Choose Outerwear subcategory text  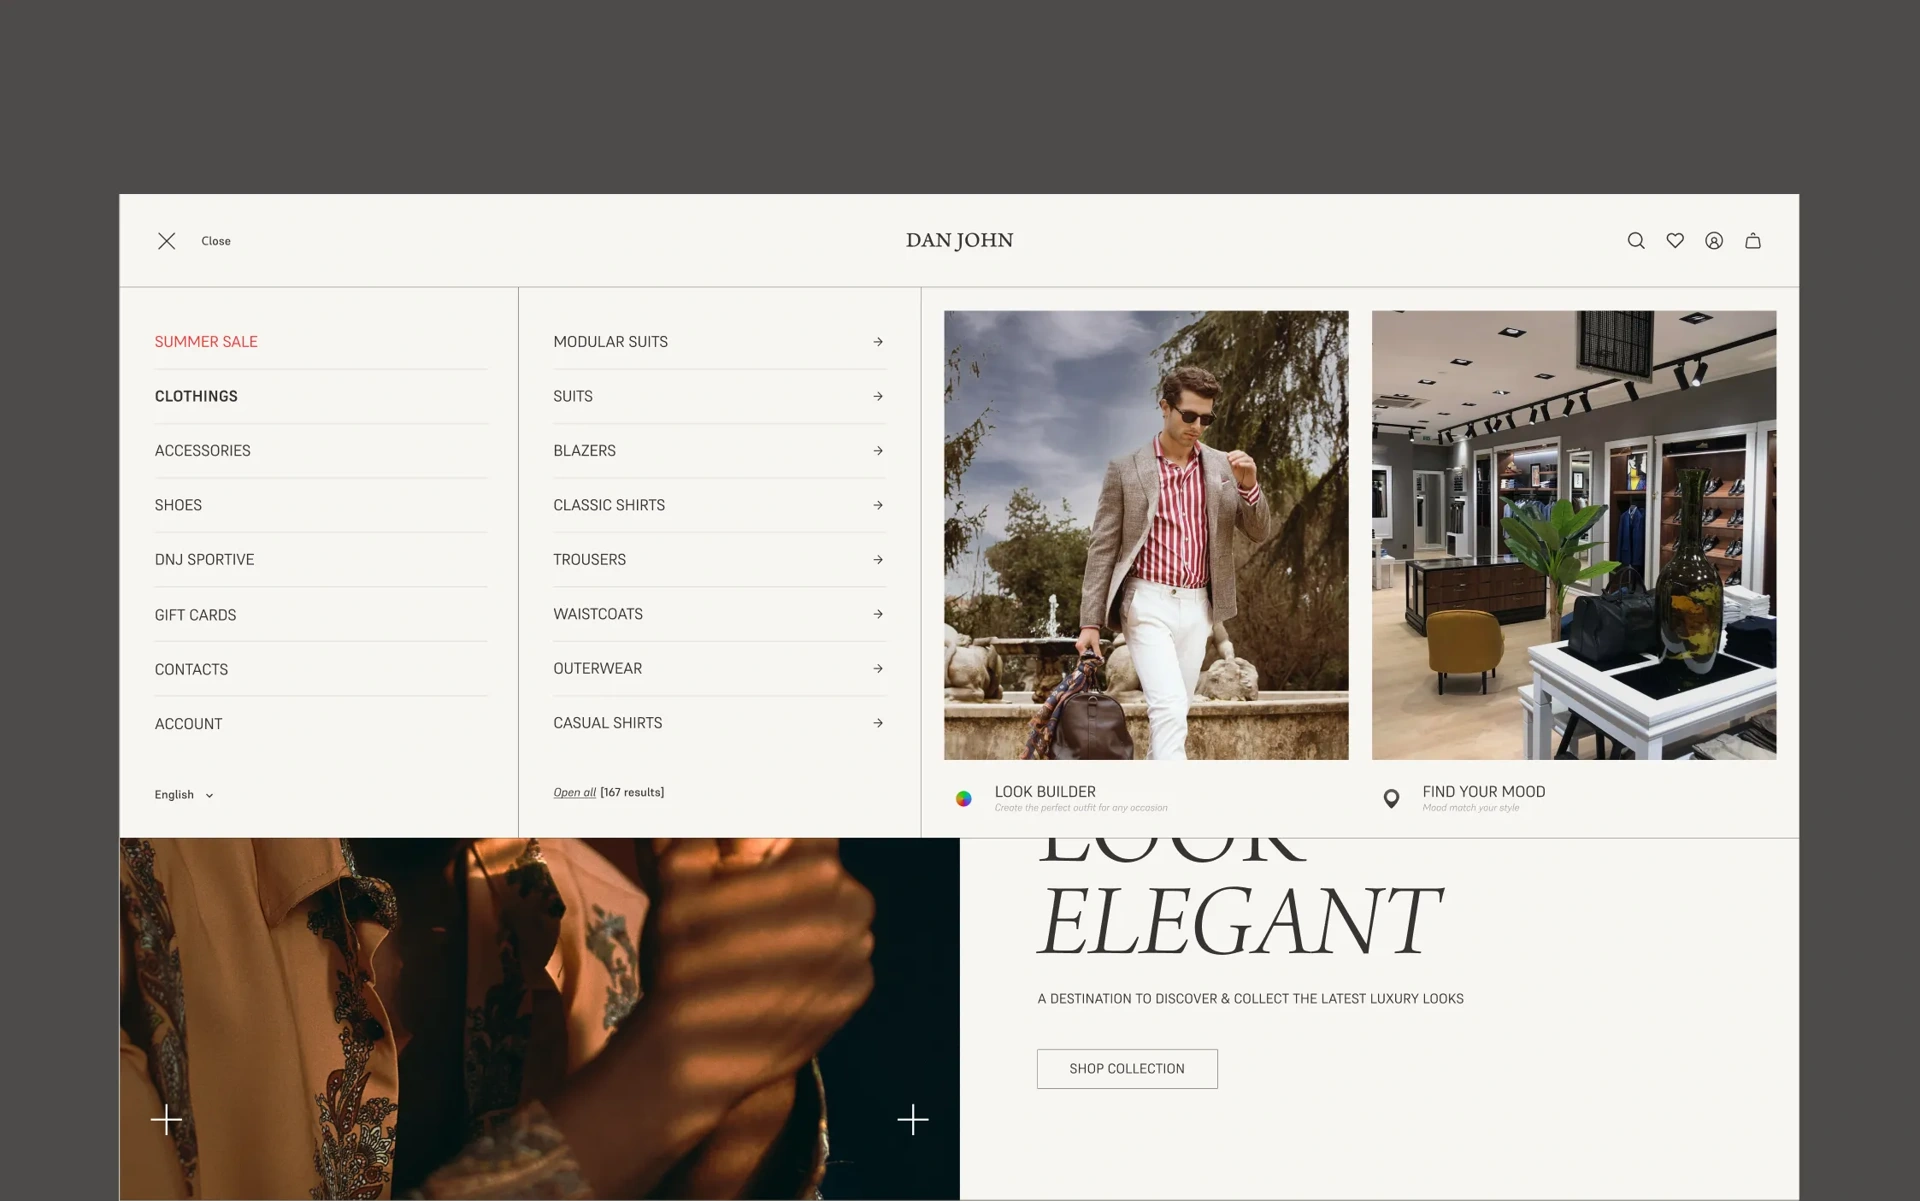pyautogui.click(x=597, y=668)
